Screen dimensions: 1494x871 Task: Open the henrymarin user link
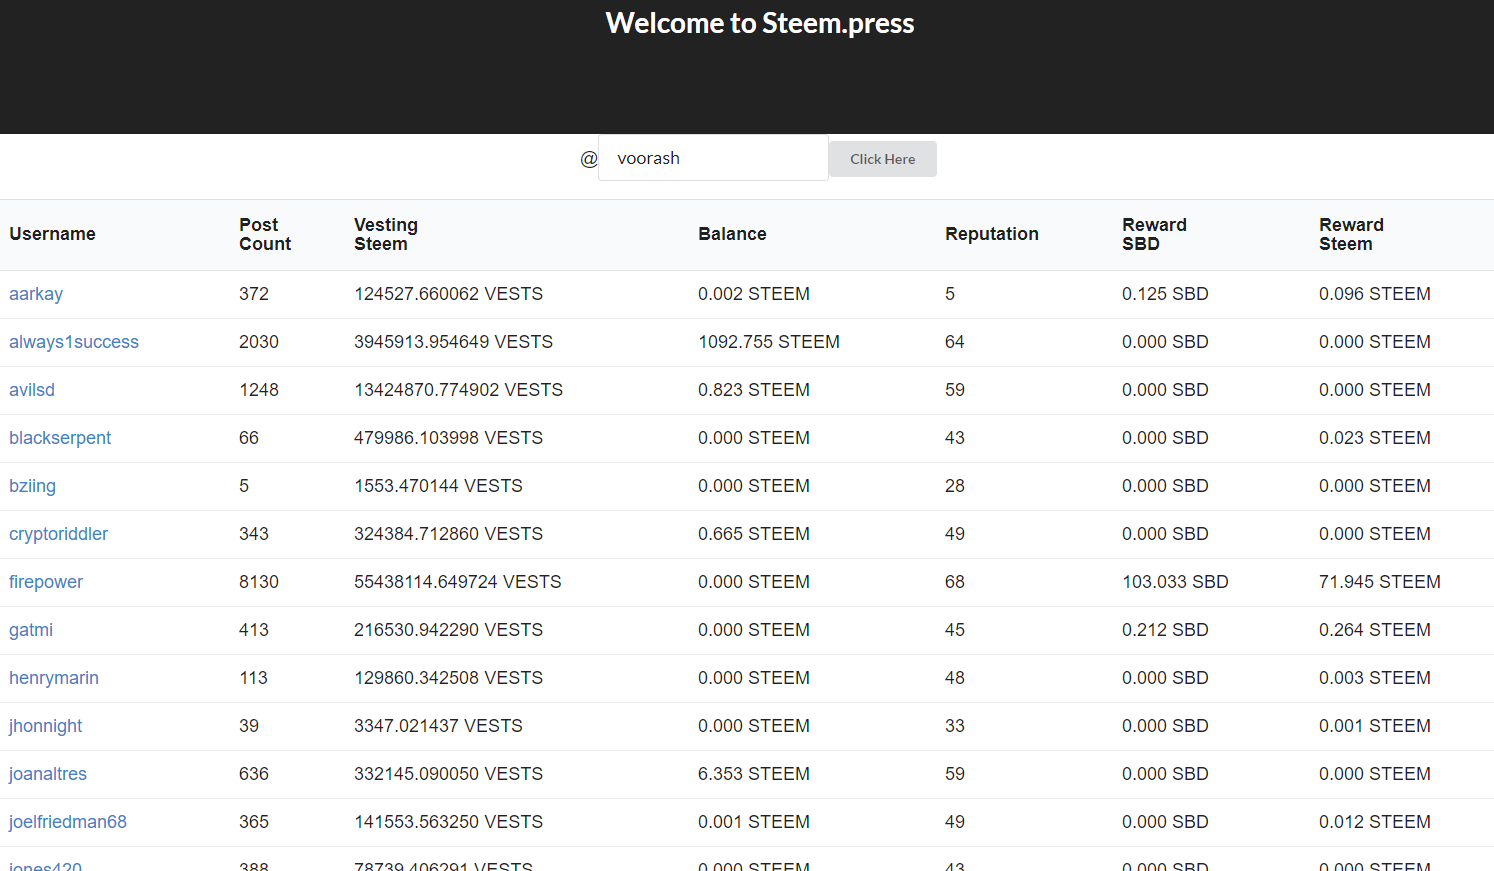tap(54, 678)
